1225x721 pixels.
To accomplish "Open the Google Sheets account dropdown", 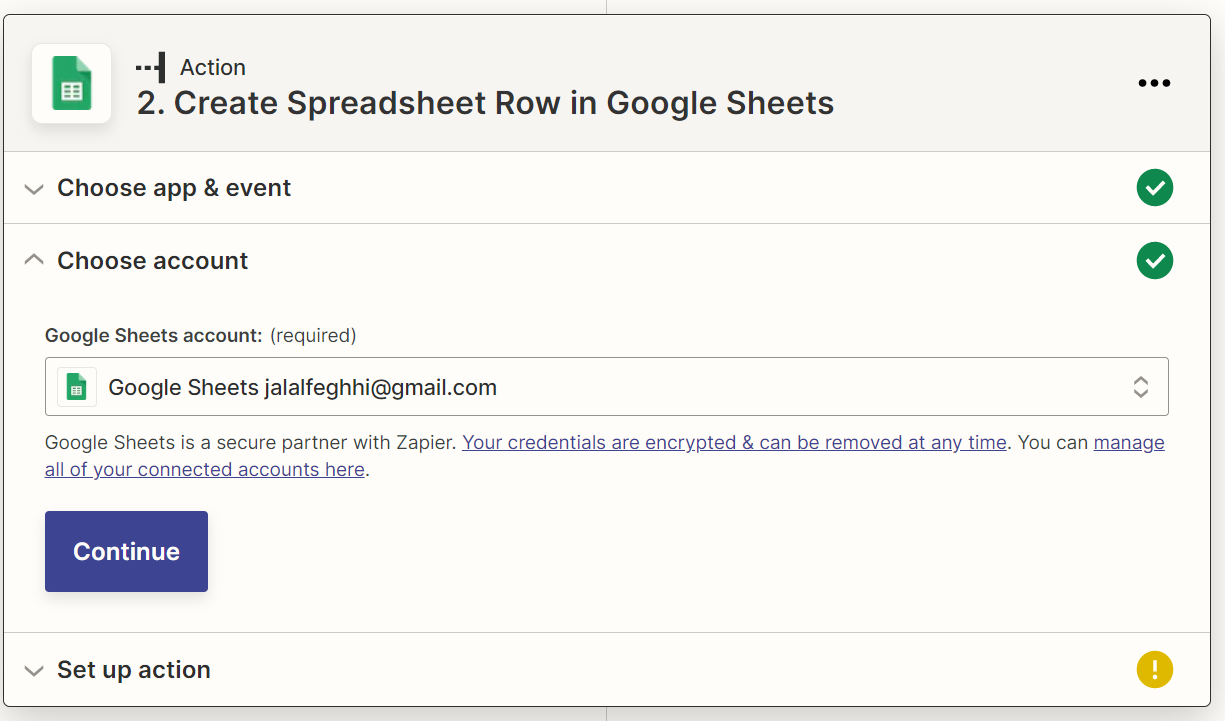I will pyautogui.click(x=607, y=387).
